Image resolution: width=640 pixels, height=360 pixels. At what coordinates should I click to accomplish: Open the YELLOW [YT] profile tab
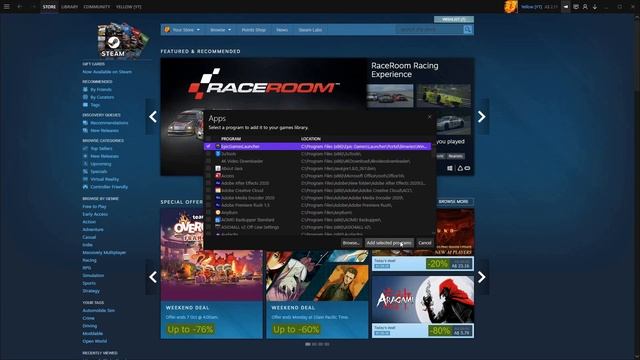coord(129,7)
